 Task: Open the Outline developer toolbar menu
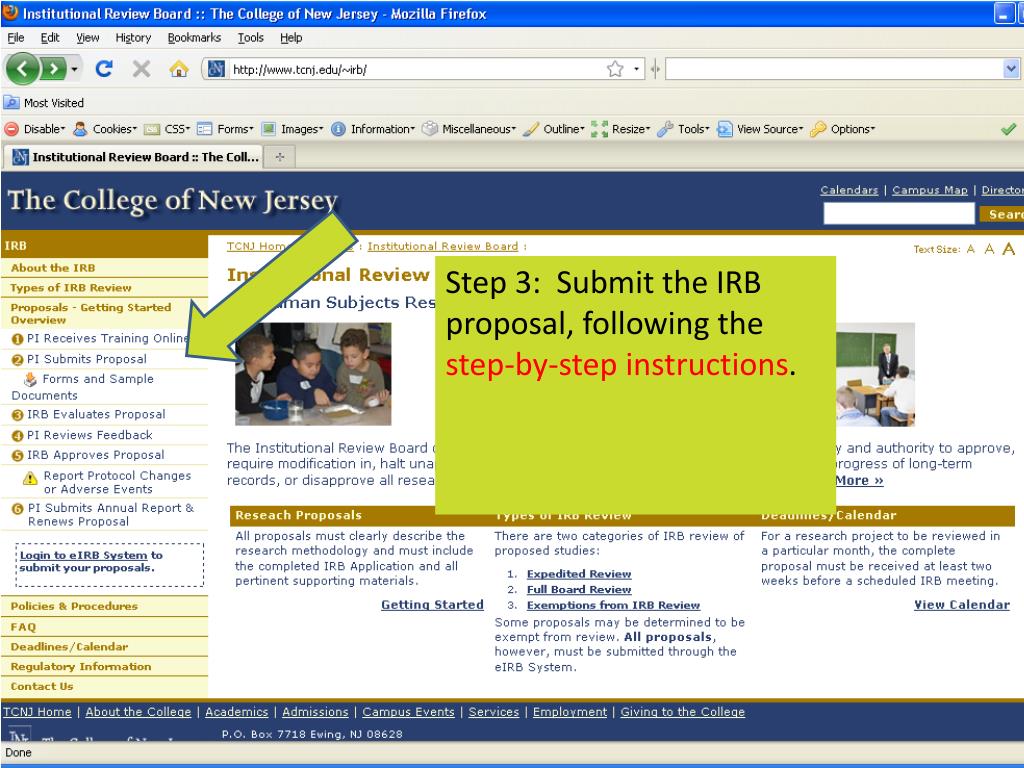554,129
